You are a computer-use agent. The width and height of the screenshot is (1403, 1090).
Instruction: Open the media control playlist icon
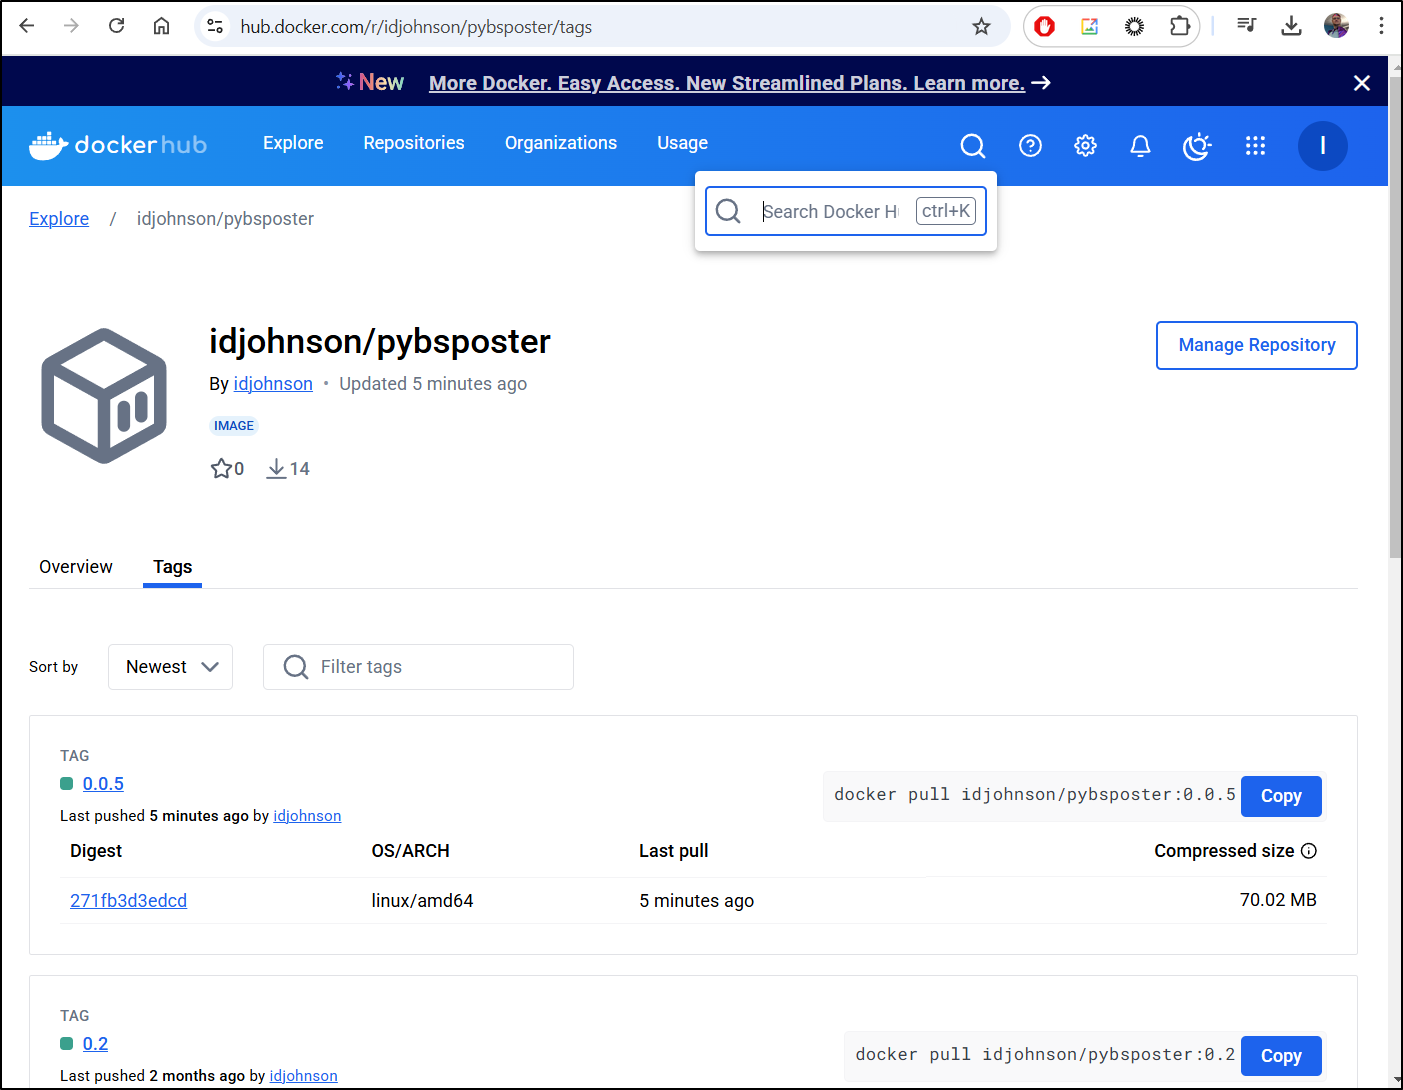pos(1246,26)
